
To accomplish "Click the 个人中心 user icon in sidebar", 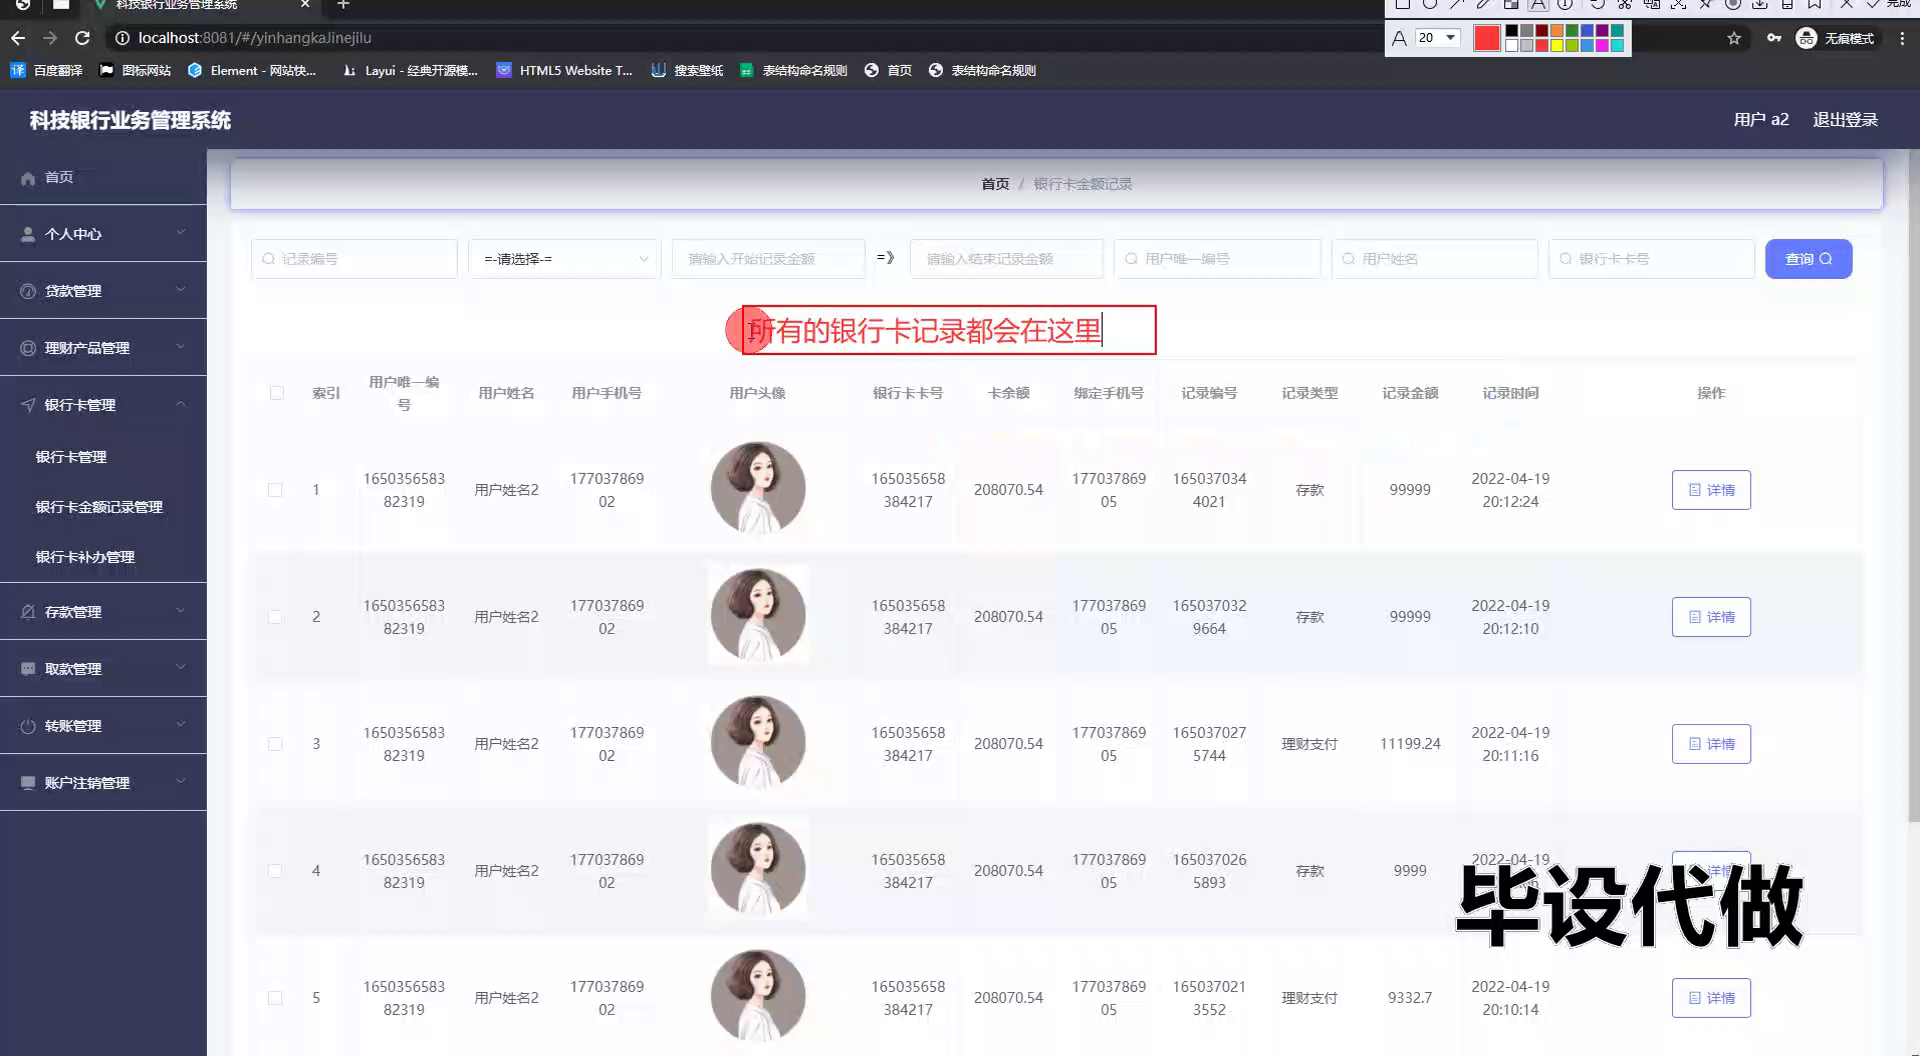I will pyautogui.click(x=28, y=234).
